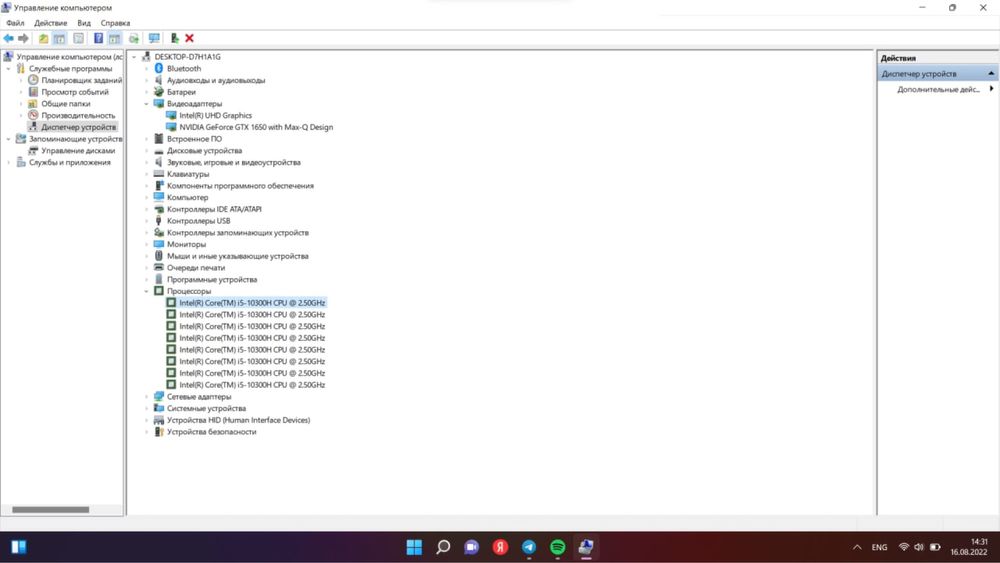The height and width of the screenshot is (563, 1000).
Task: Click the Клавиатуры keyboard icon
Action: tap(159, 173)
